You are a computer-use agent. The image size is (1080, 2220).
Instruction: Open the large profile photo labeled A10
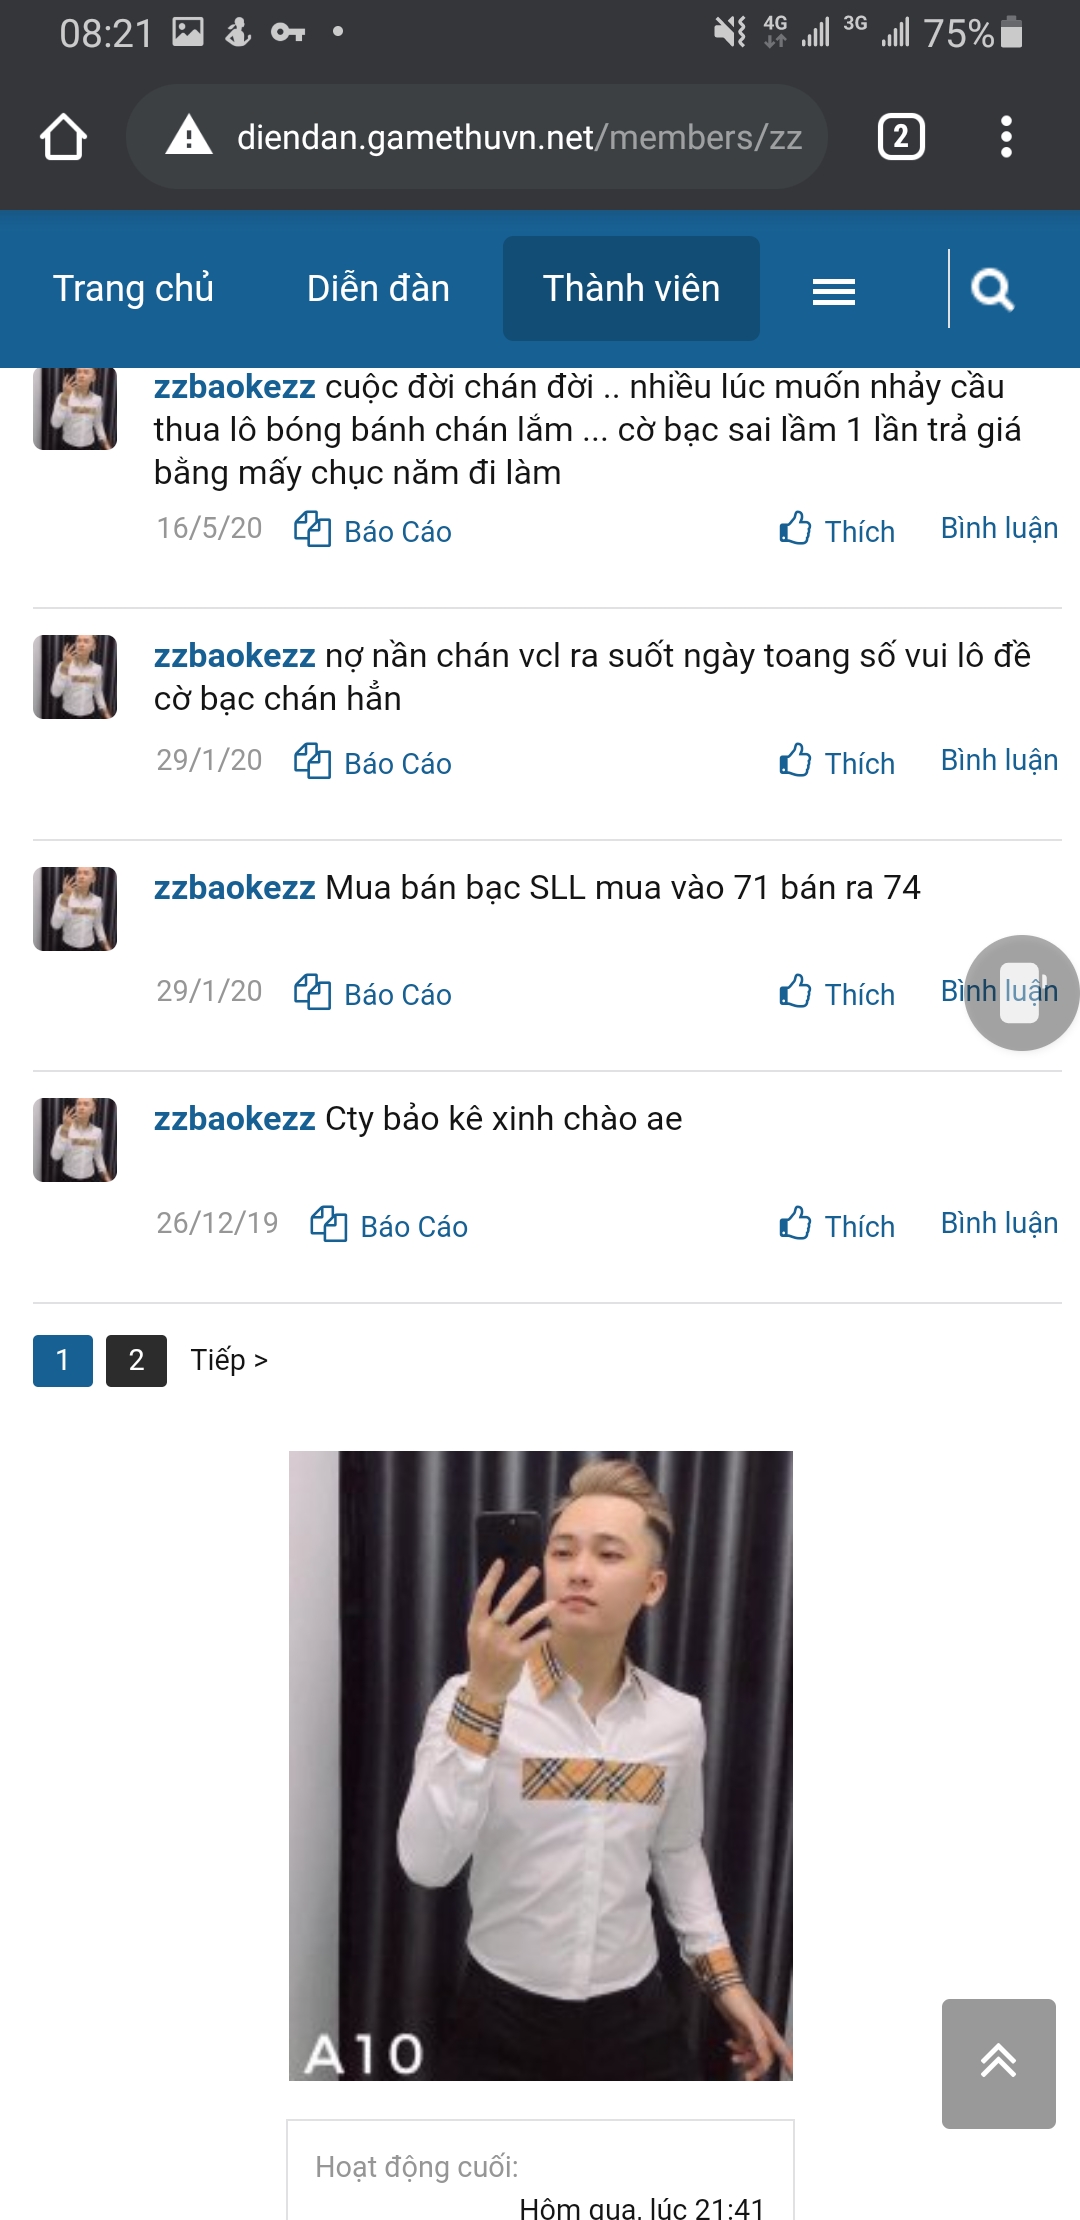click(x=541, y=1765)
